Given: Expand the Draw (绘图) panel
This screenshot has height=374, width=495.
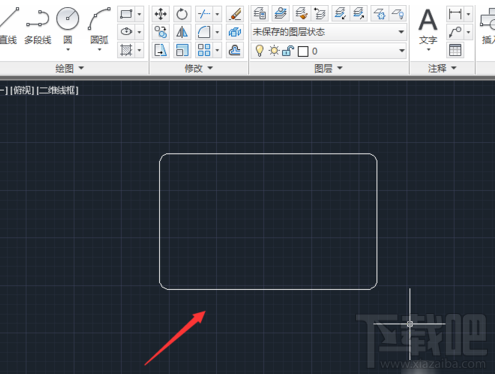Looking at the screenshot, I should [x=69, y=68].
